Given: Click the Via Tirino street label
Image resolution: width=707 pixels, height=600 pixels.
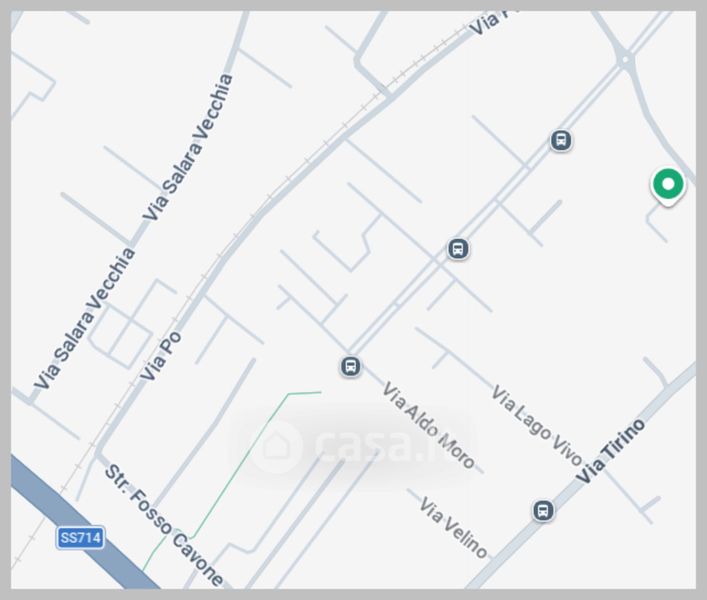Looking at the screenshot, I should 611,451.
